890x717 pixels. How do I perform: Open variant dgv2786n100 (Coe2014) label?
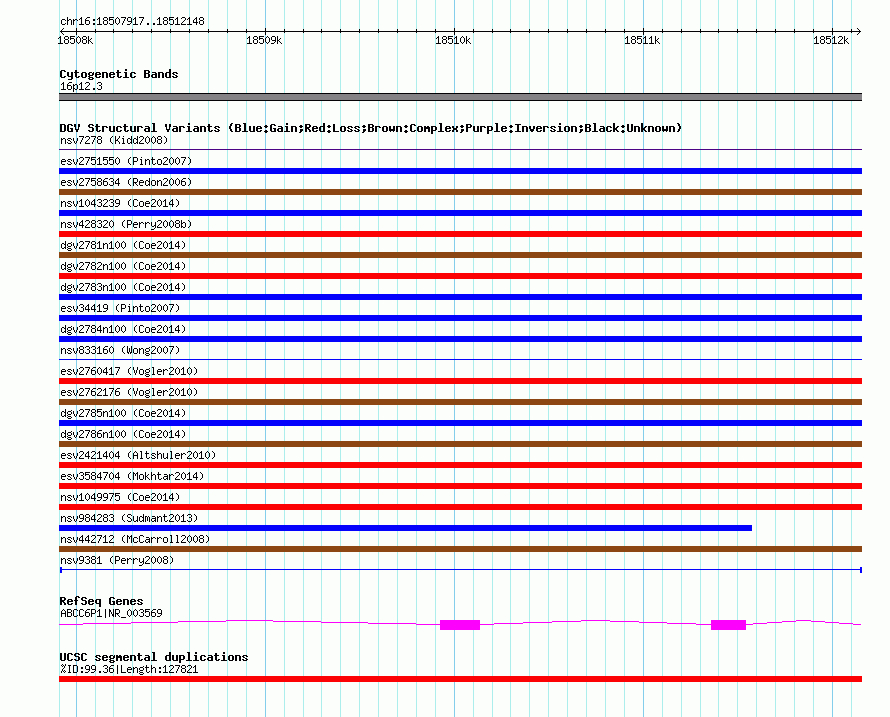point(123,434)
